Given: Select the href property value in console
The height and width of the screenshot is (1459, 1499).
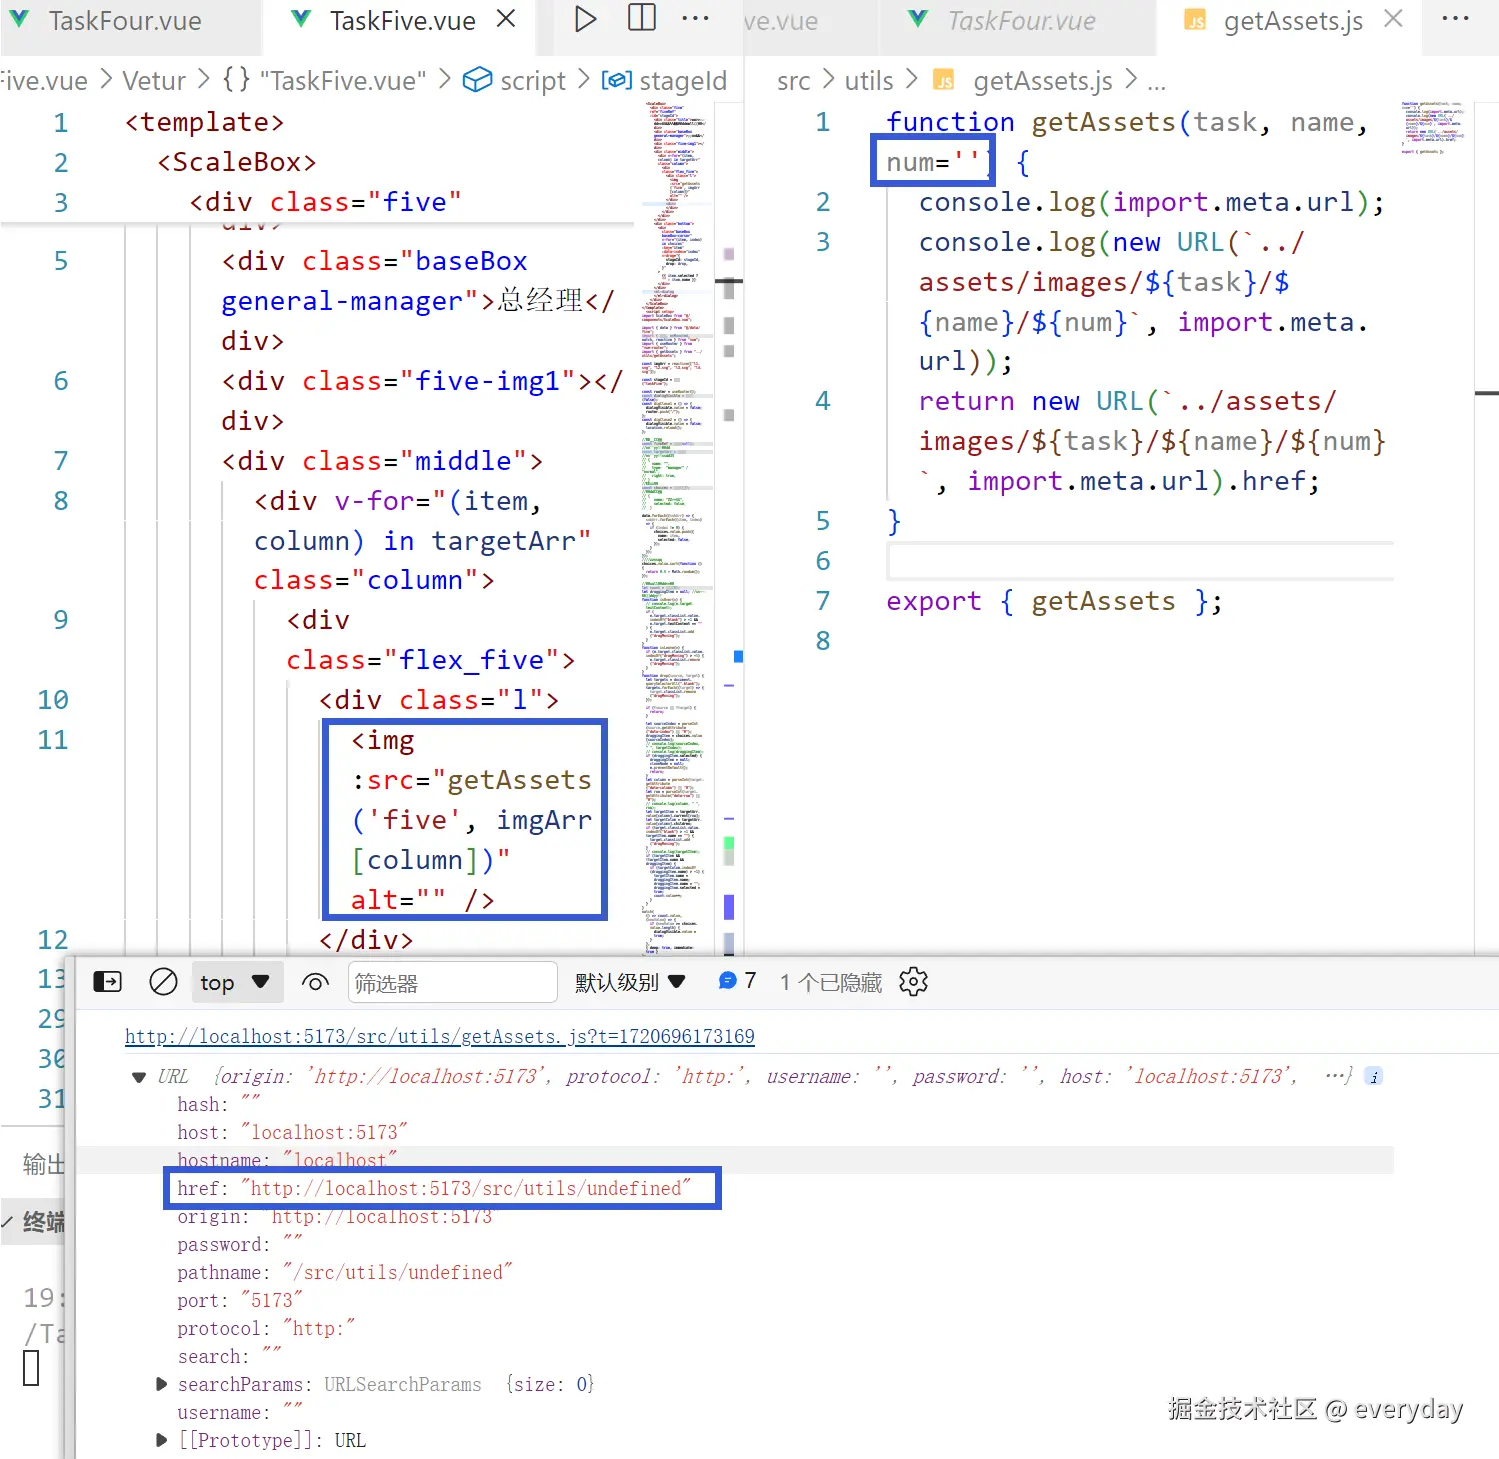Looking at the screenshot, I should 466,1188.
